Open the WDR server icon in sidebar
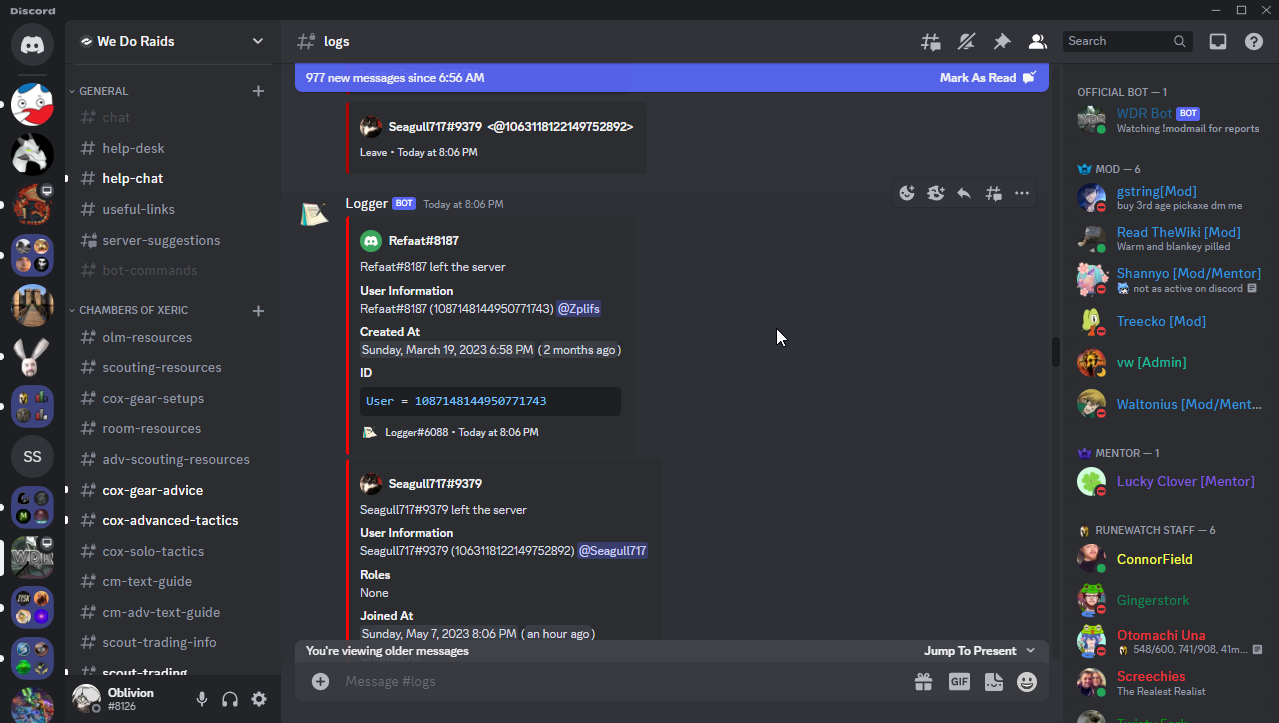Screen dimensions: 1279x723 [32, 557]
